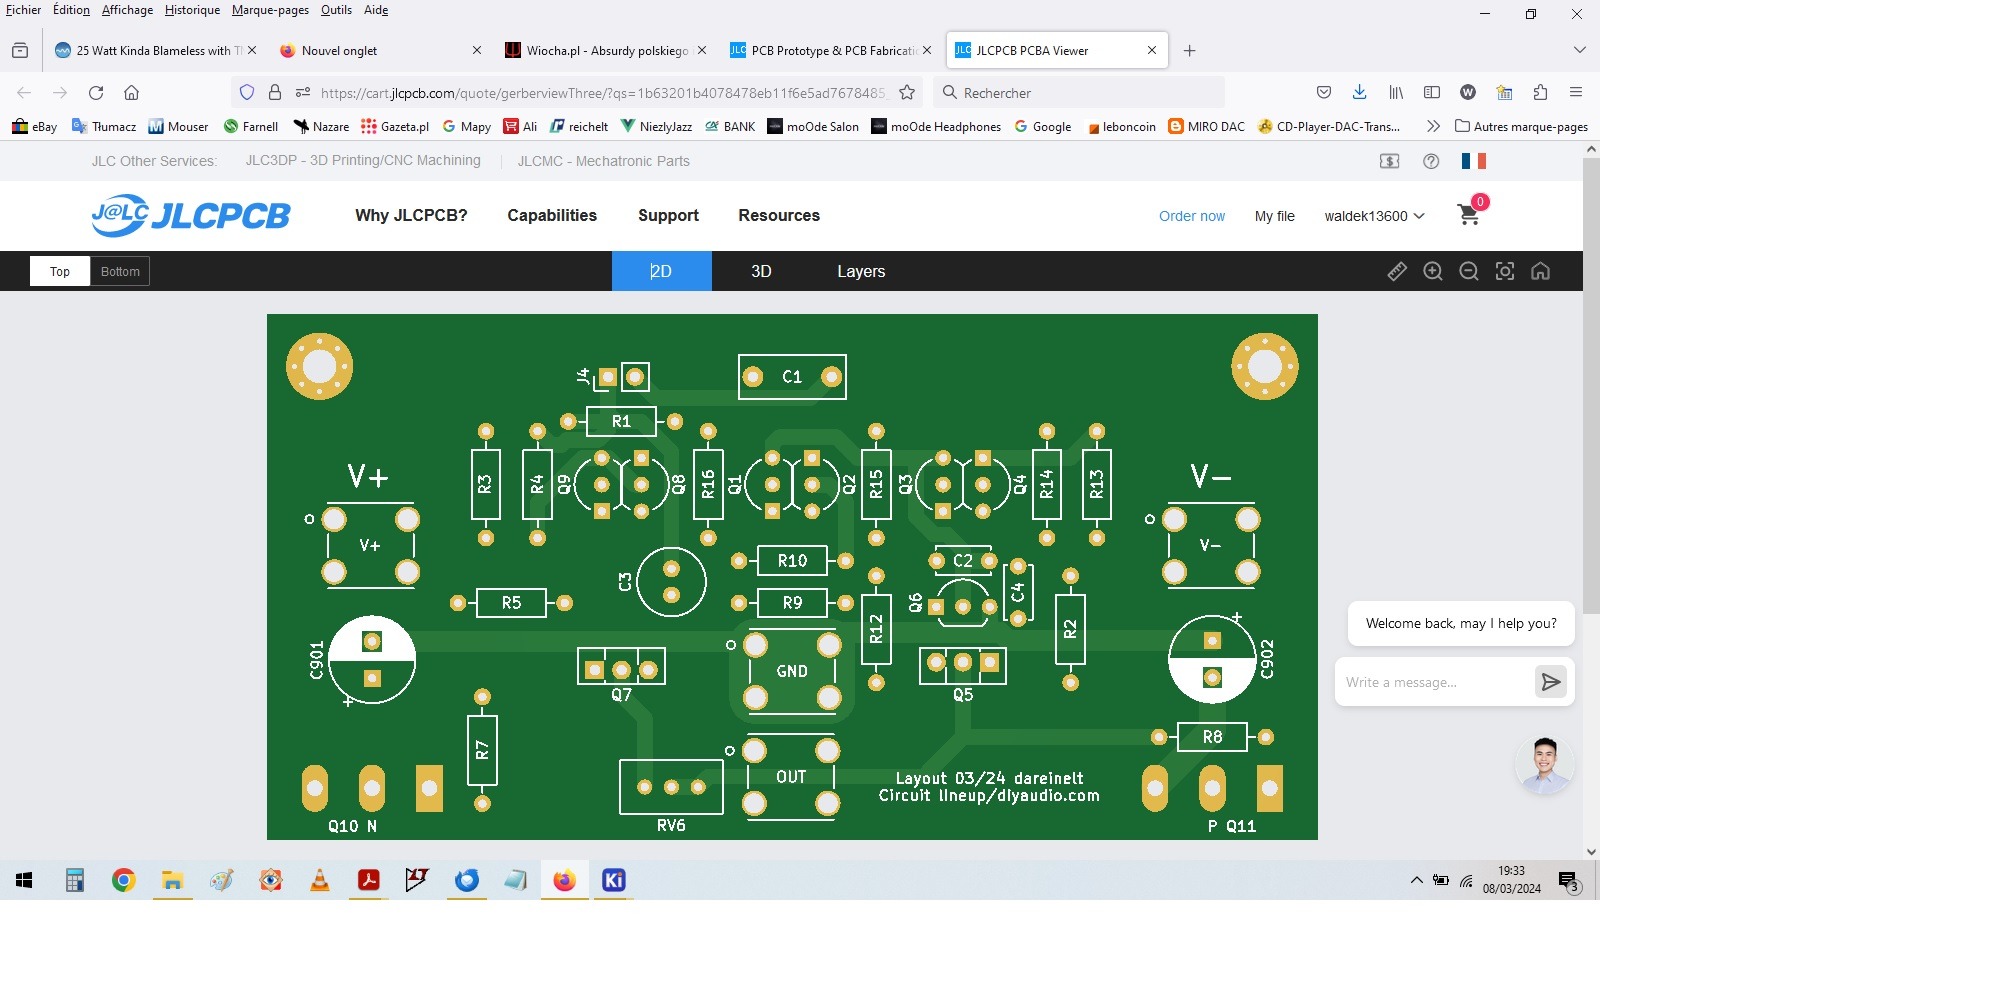Save the page to Pocket
Viewport: 2000px width, 1000px height.
click(1324, 92)
